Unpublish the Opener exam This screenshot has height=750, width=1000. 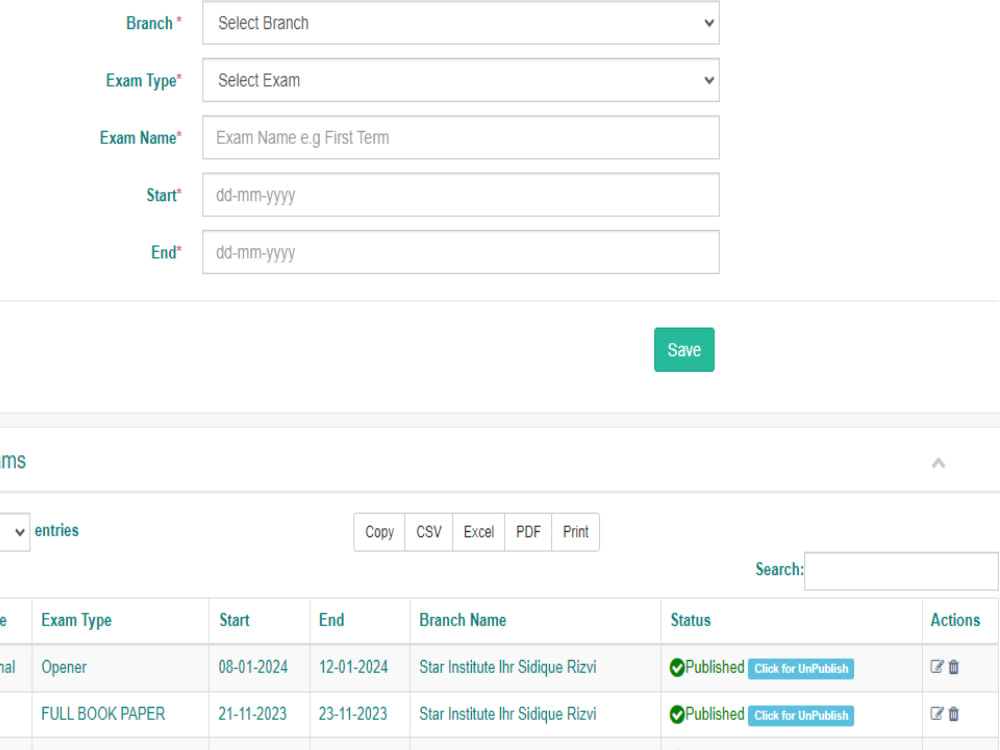tap(800, 669)
